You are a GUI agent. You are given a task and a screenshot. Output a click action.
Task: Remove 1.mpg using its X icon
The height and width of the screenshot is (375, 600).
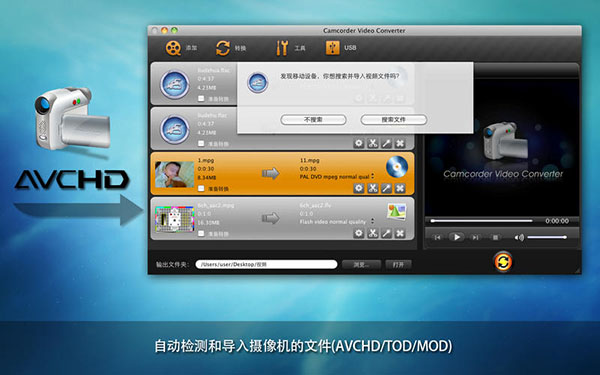click(x=400, y=188)
